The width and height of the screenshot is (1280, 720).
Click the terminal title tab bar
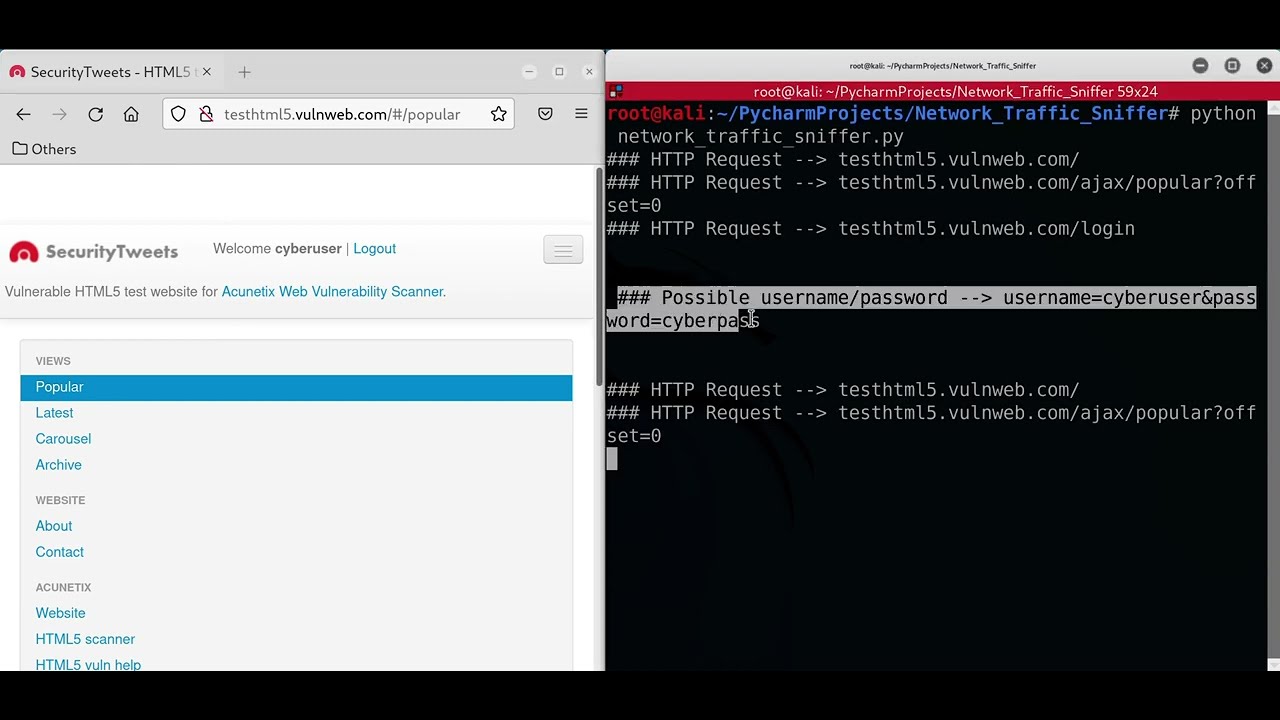pyautogui.click(x=942, y=92)
